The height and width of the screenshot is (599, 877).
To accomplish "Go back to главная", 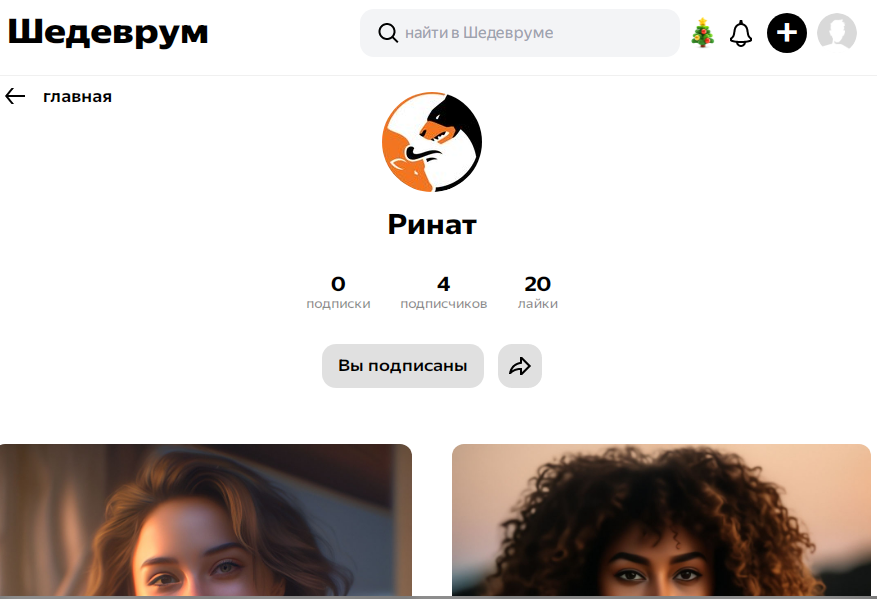I will (77, 97).
